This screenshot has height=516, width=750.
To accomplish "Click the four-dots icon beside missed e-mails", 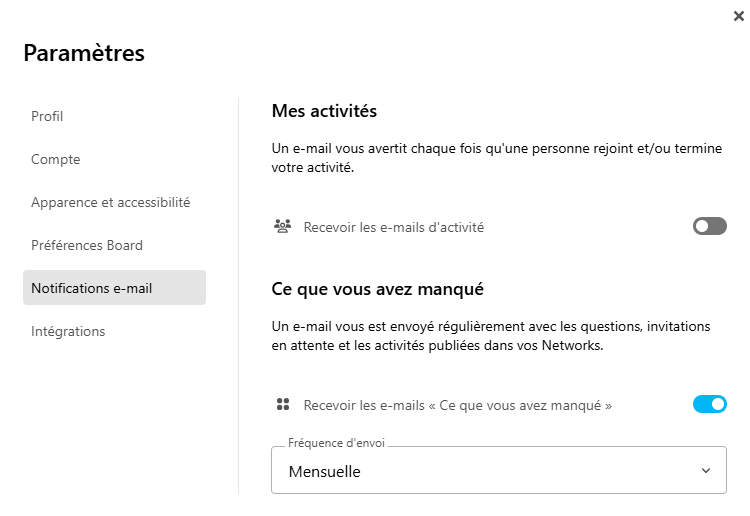I will pos(282,405).
